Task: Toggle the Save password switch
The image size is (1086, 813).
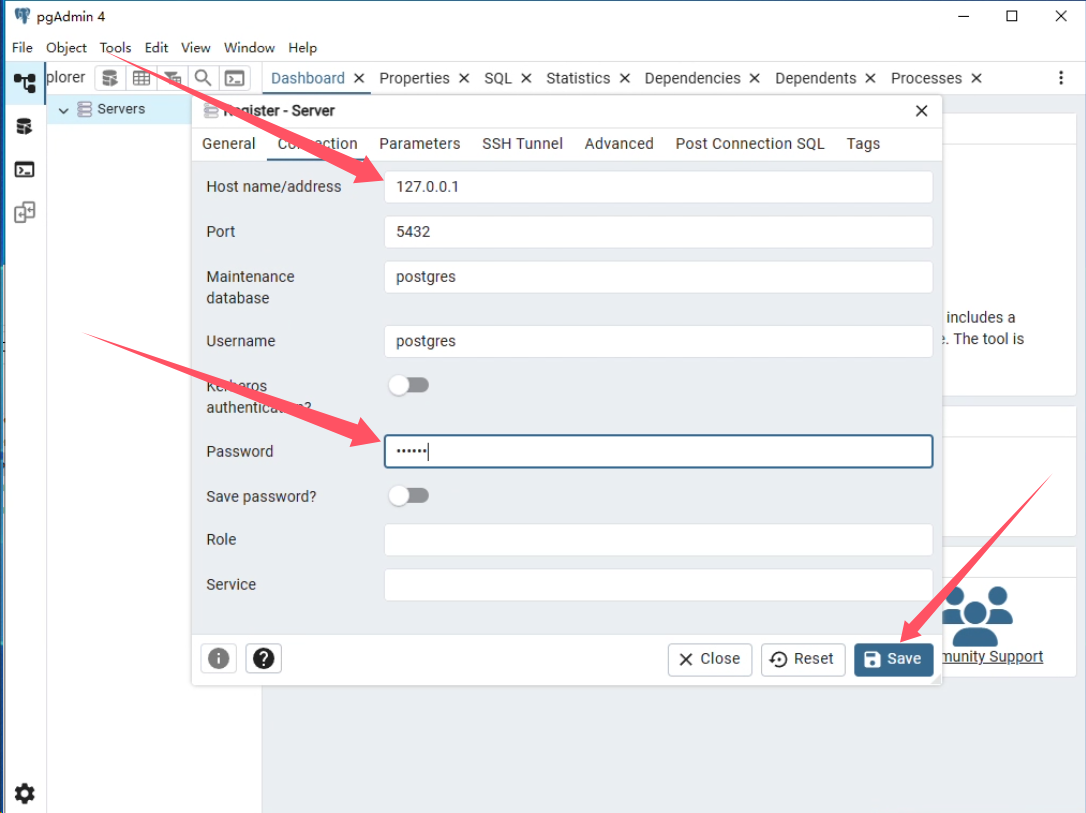Action: (409, 496)
